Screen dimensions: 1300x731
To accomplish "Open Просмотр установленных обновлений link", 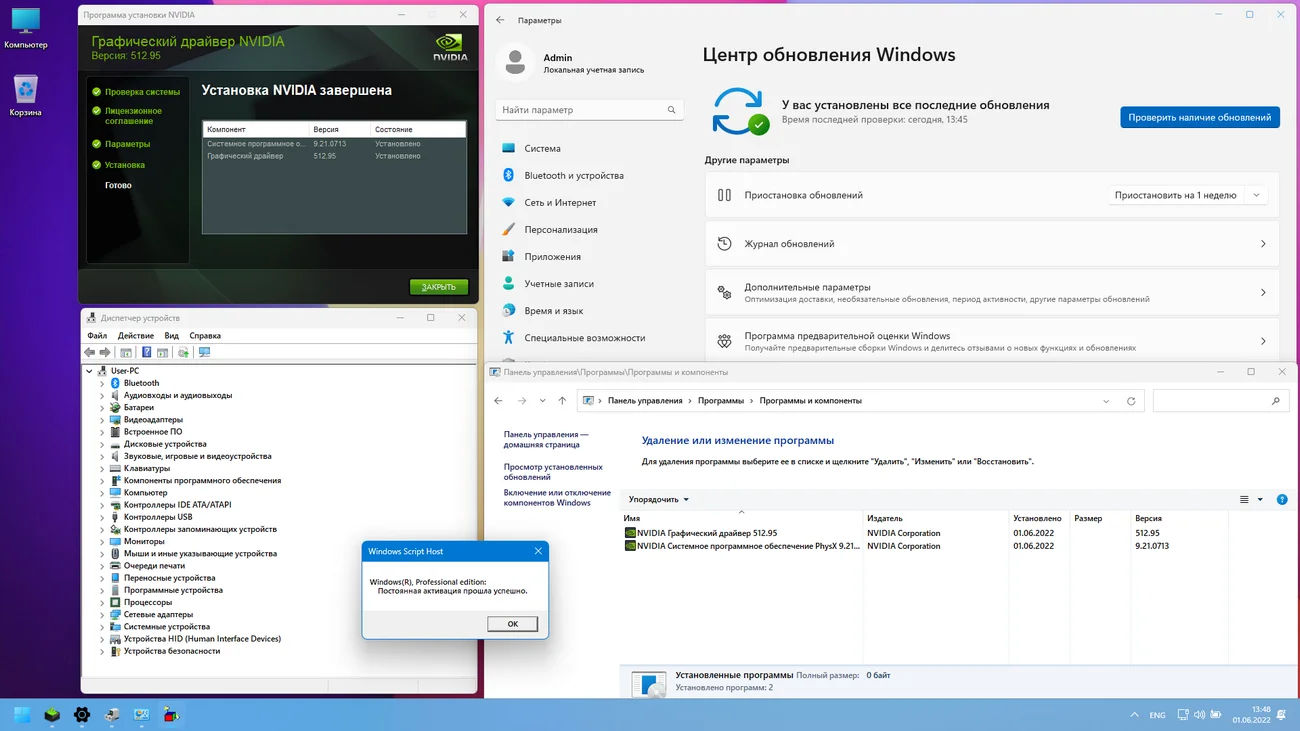I will coord(553,472).
